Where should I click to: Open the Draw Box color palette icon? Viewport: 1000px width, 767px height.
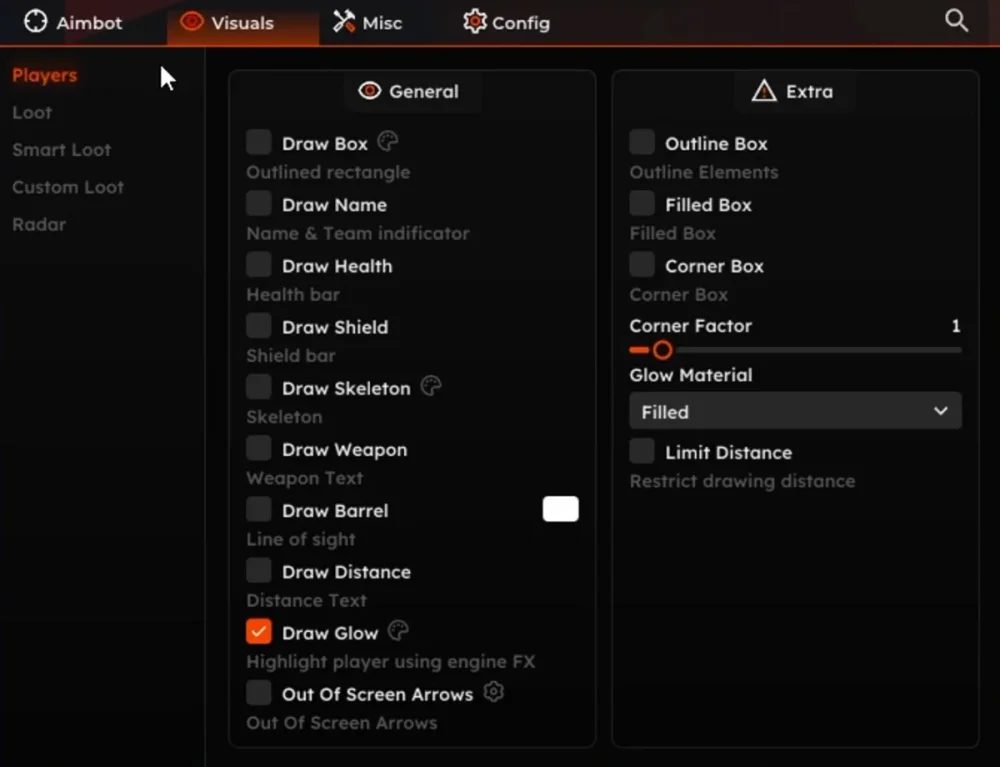click(x=388, y=142)
